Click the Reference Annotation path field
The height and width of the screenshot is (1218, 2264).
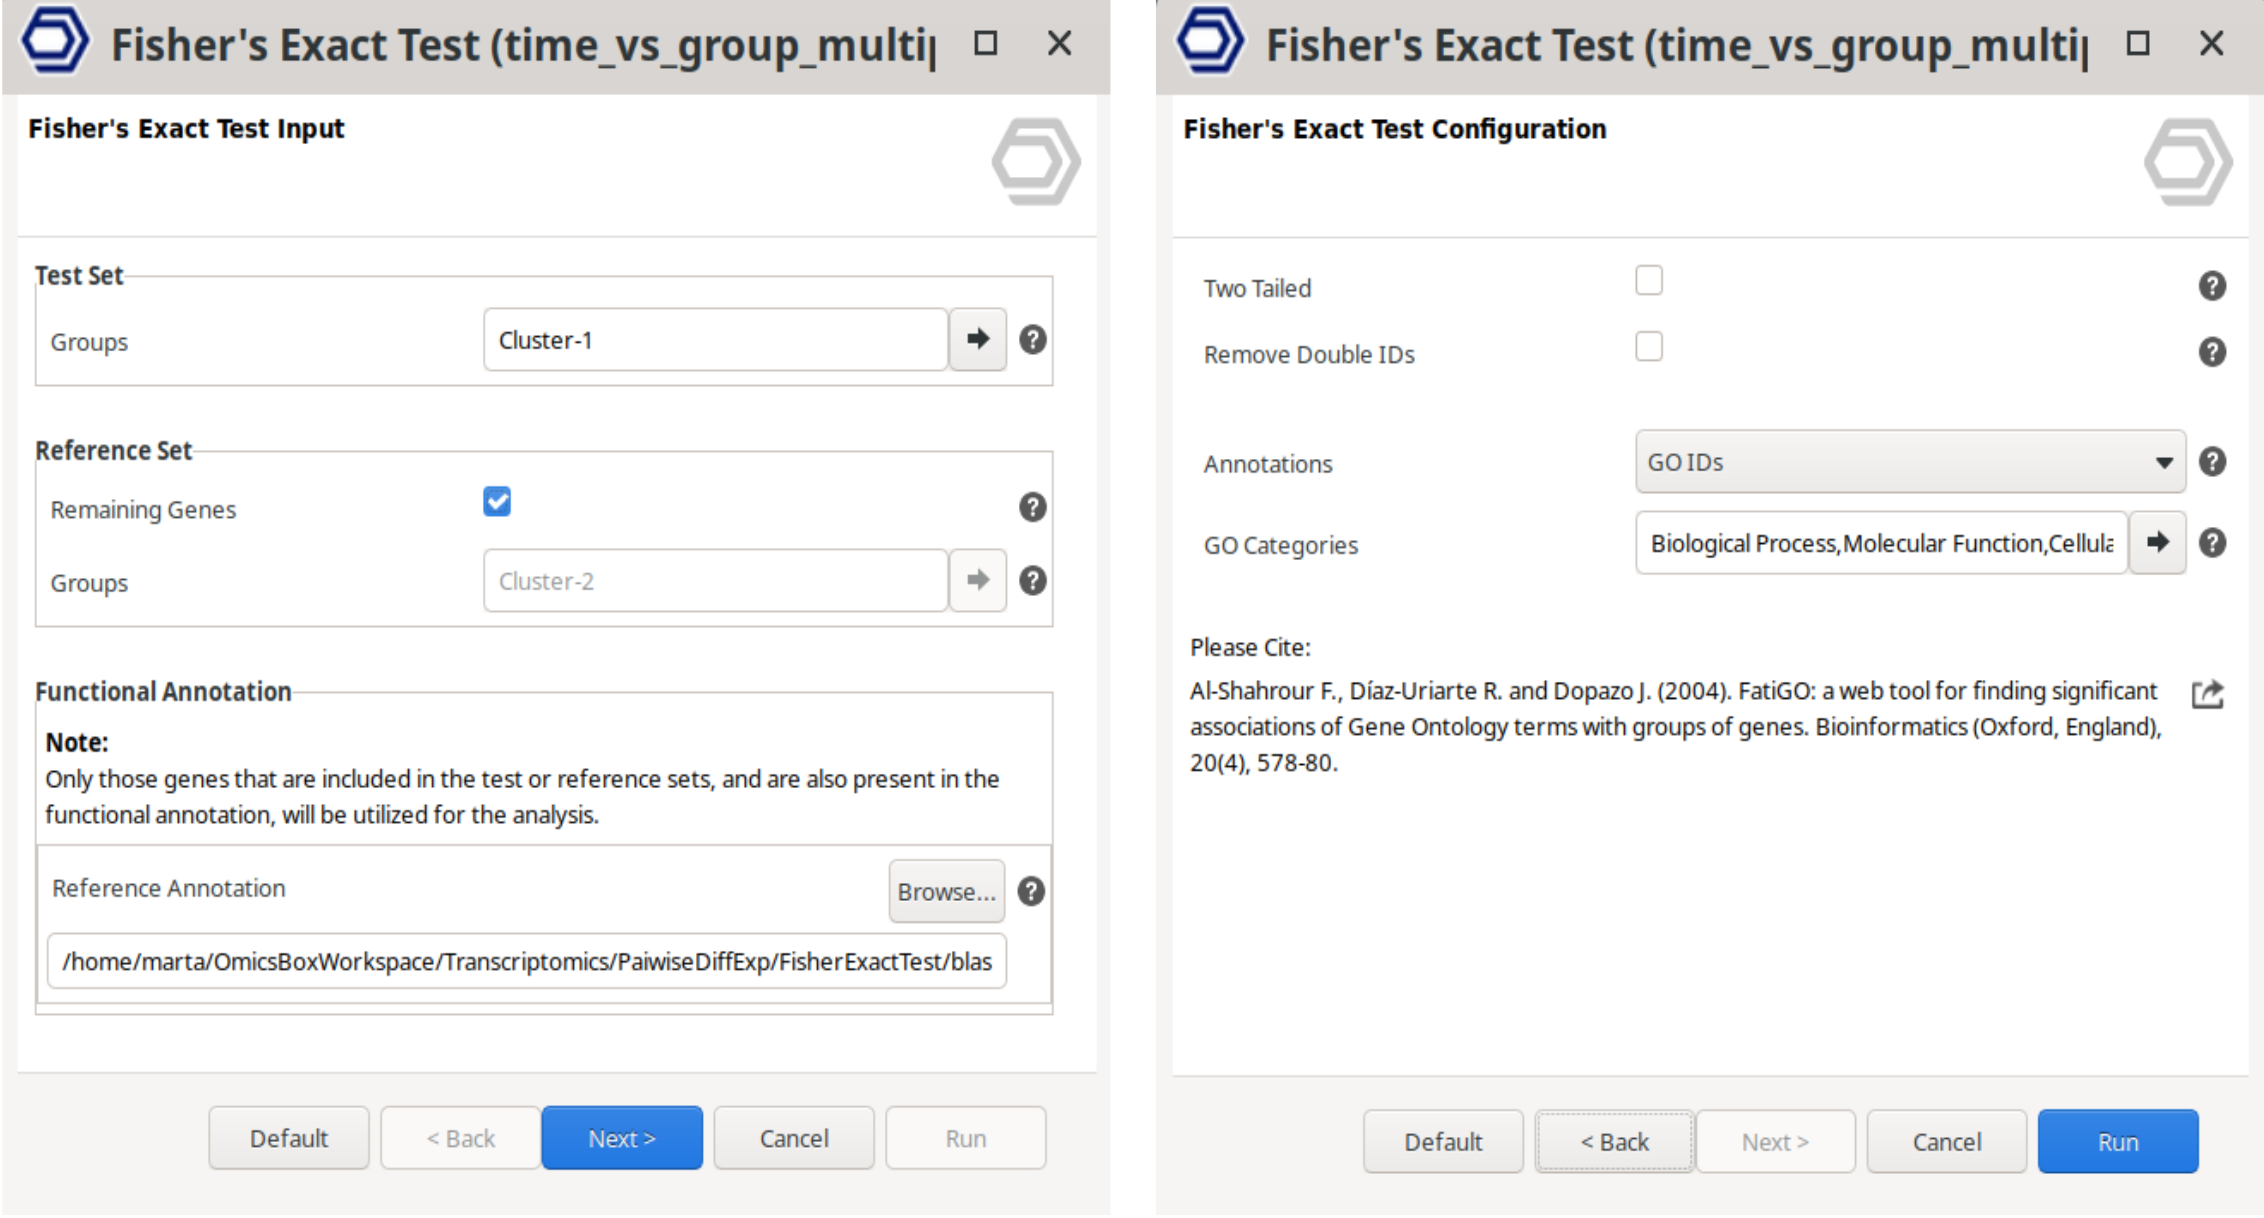[526, 962]
